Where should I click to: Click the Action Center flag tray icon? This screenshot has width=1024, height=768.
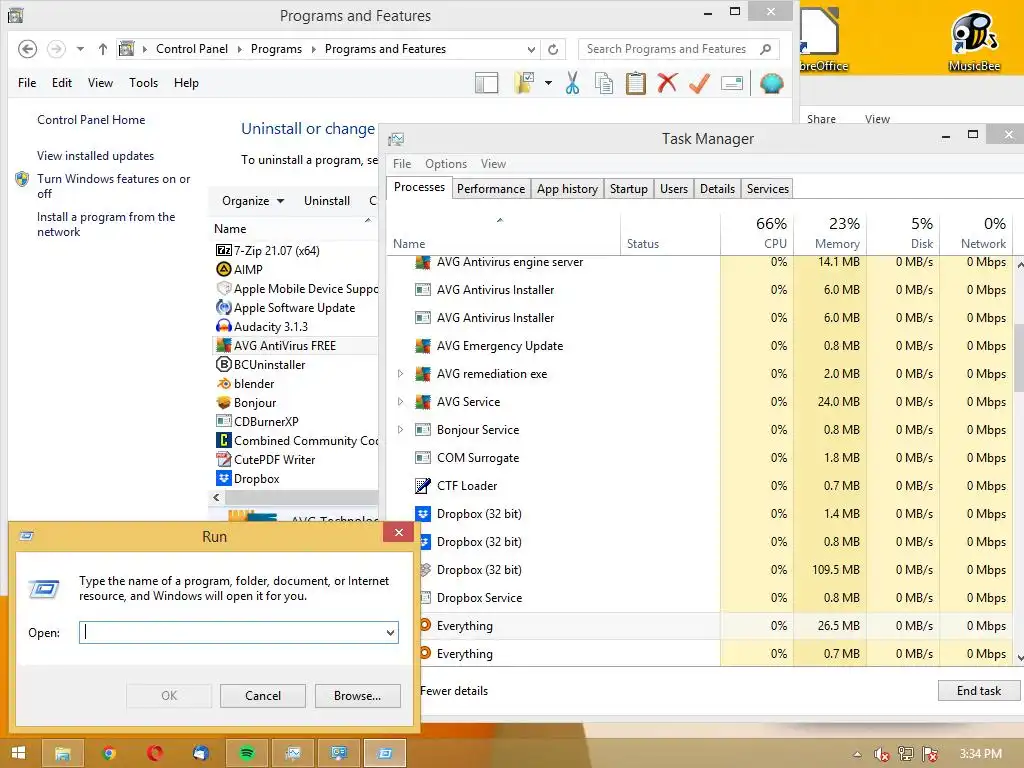tap(930, 754)
